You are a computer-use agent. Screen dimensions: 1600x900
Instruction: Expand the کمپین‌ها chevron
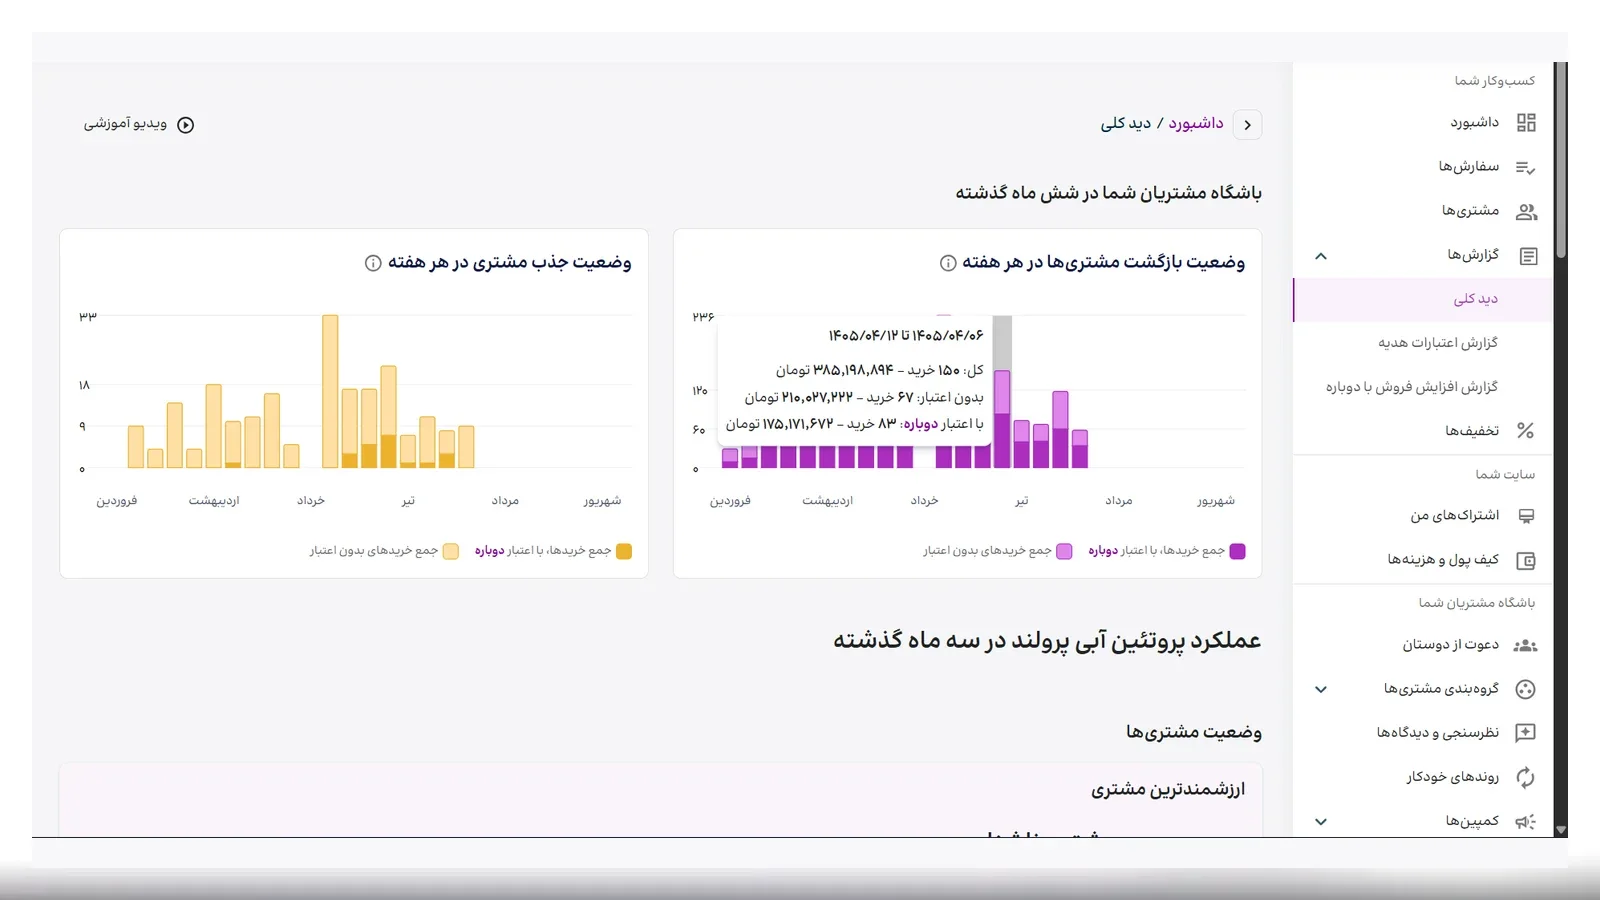(x=1321, y=822)
